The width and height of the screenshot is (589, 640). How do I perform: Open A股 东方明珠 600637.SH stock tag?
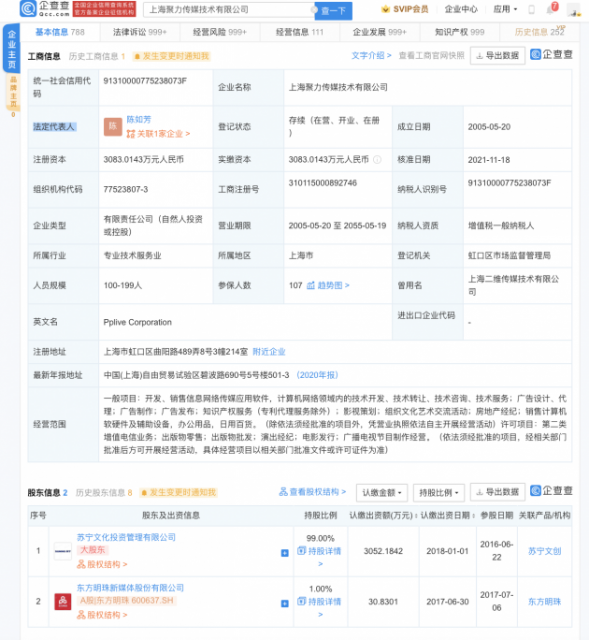click(x=127, y=601)
